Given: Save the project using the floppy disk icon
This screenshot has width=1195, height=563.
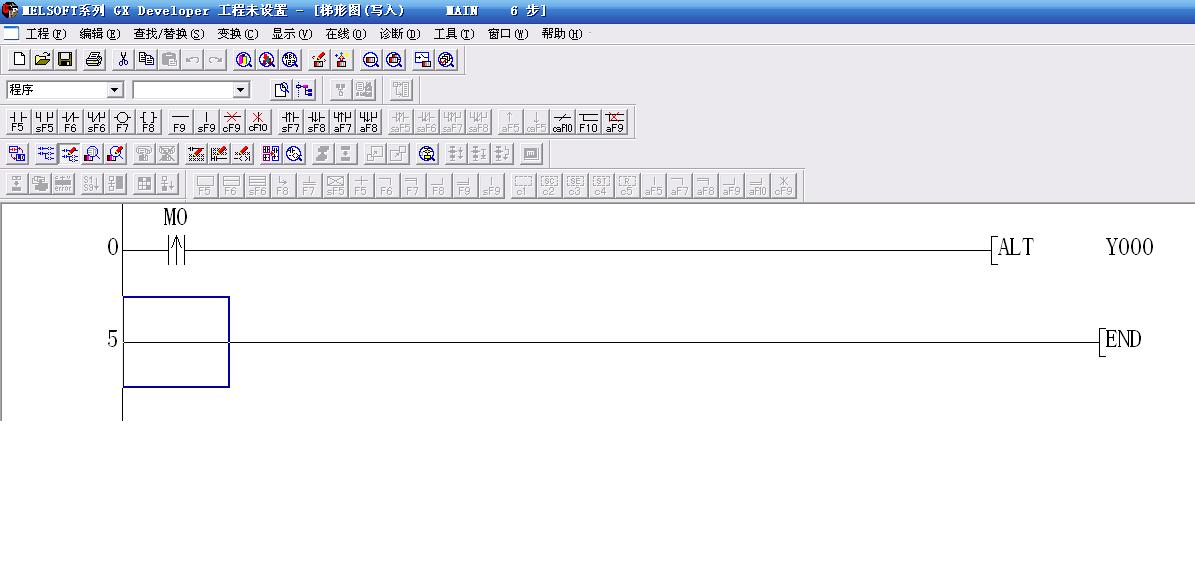Looking at the screenshot, I should click(65, 60).
